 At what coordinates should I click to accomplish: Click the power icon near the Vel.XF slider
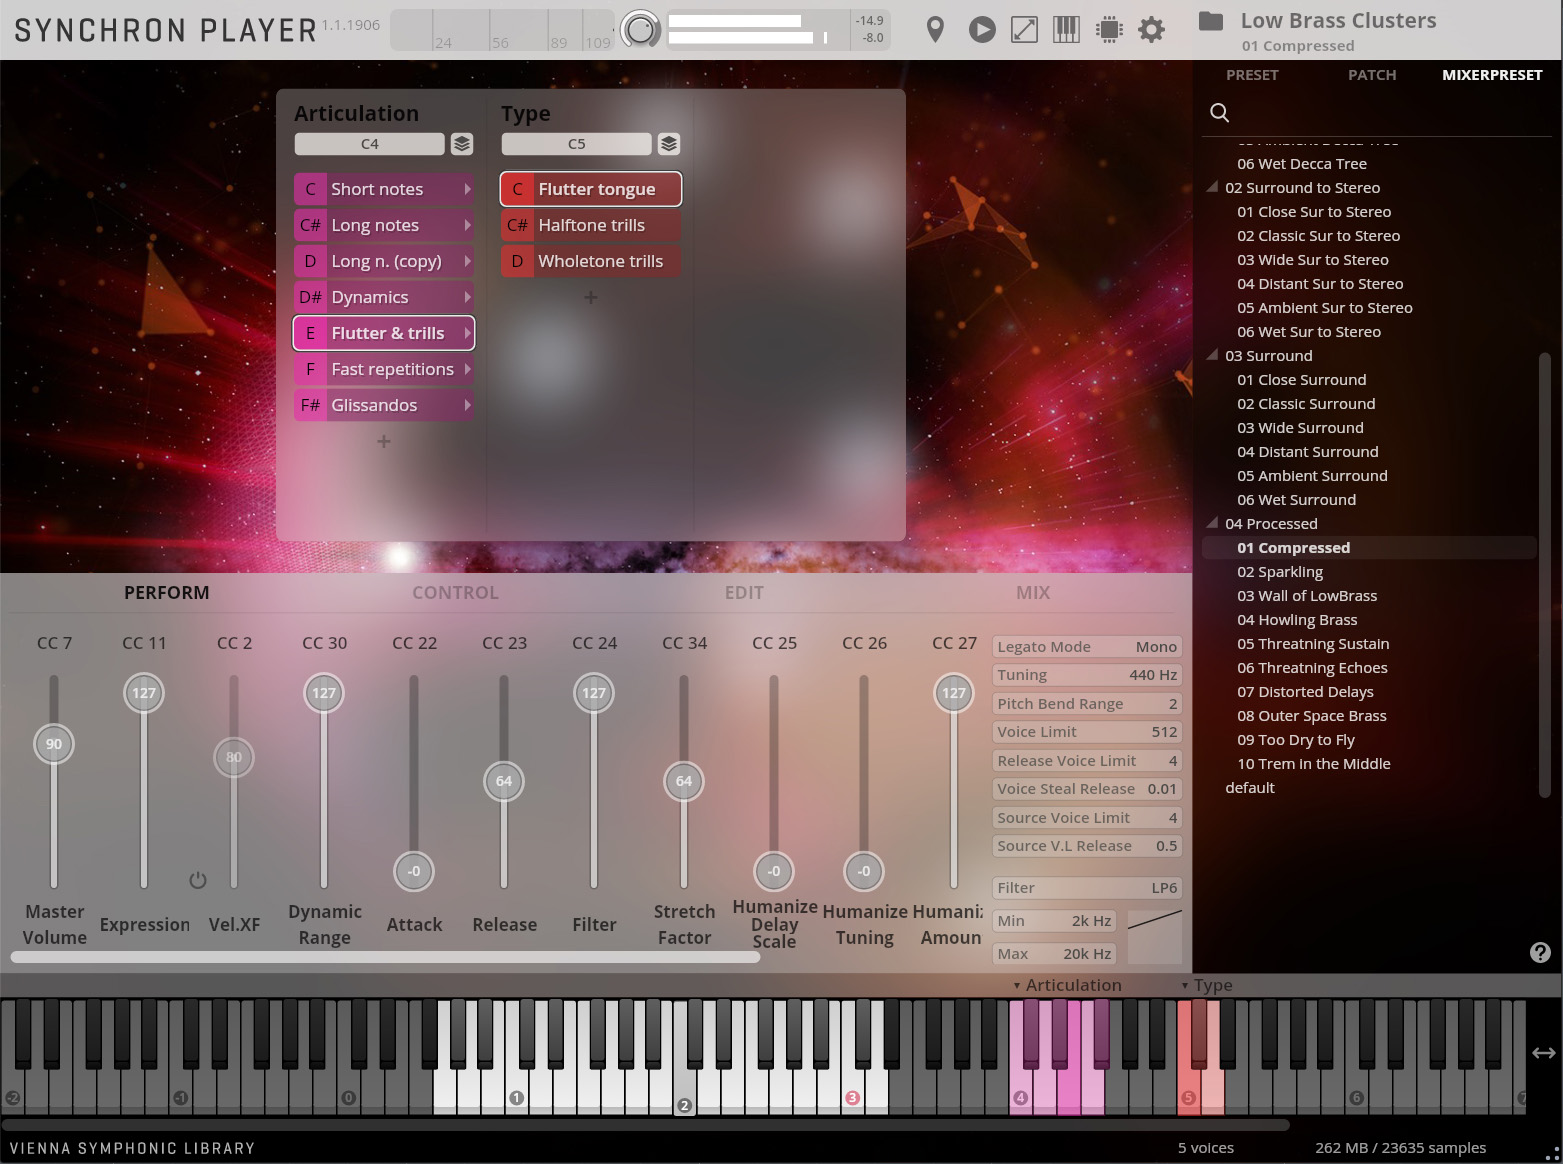tap(198, 880)
